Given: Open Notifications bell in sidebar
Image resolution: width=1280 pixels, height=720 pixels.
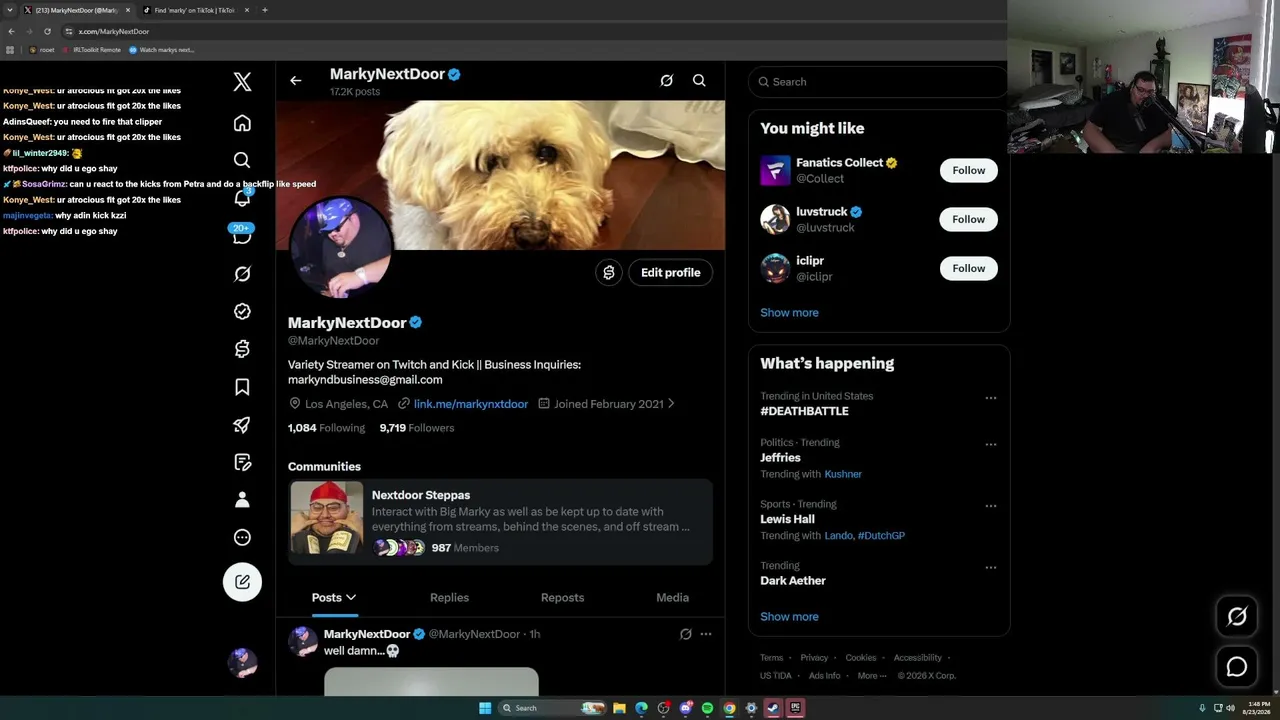Looking at the screenshot, I should (x=242, y=197).
